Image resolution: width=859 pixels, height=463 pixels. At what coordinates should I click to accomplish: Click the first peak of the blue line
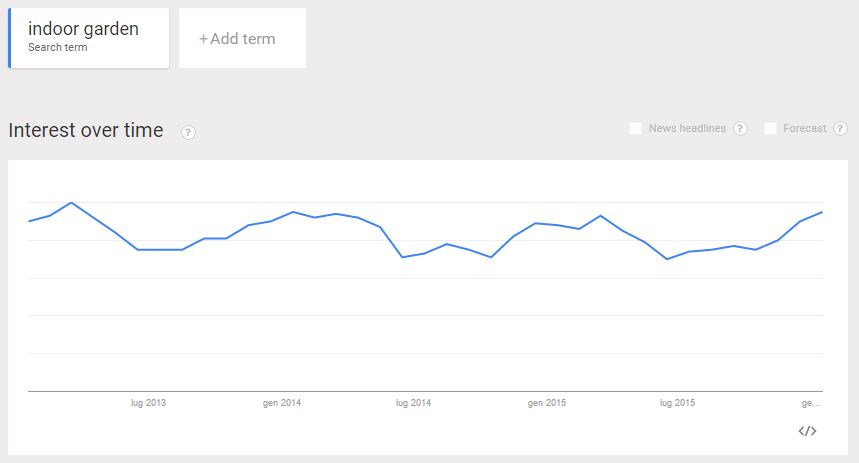(71, 203)
